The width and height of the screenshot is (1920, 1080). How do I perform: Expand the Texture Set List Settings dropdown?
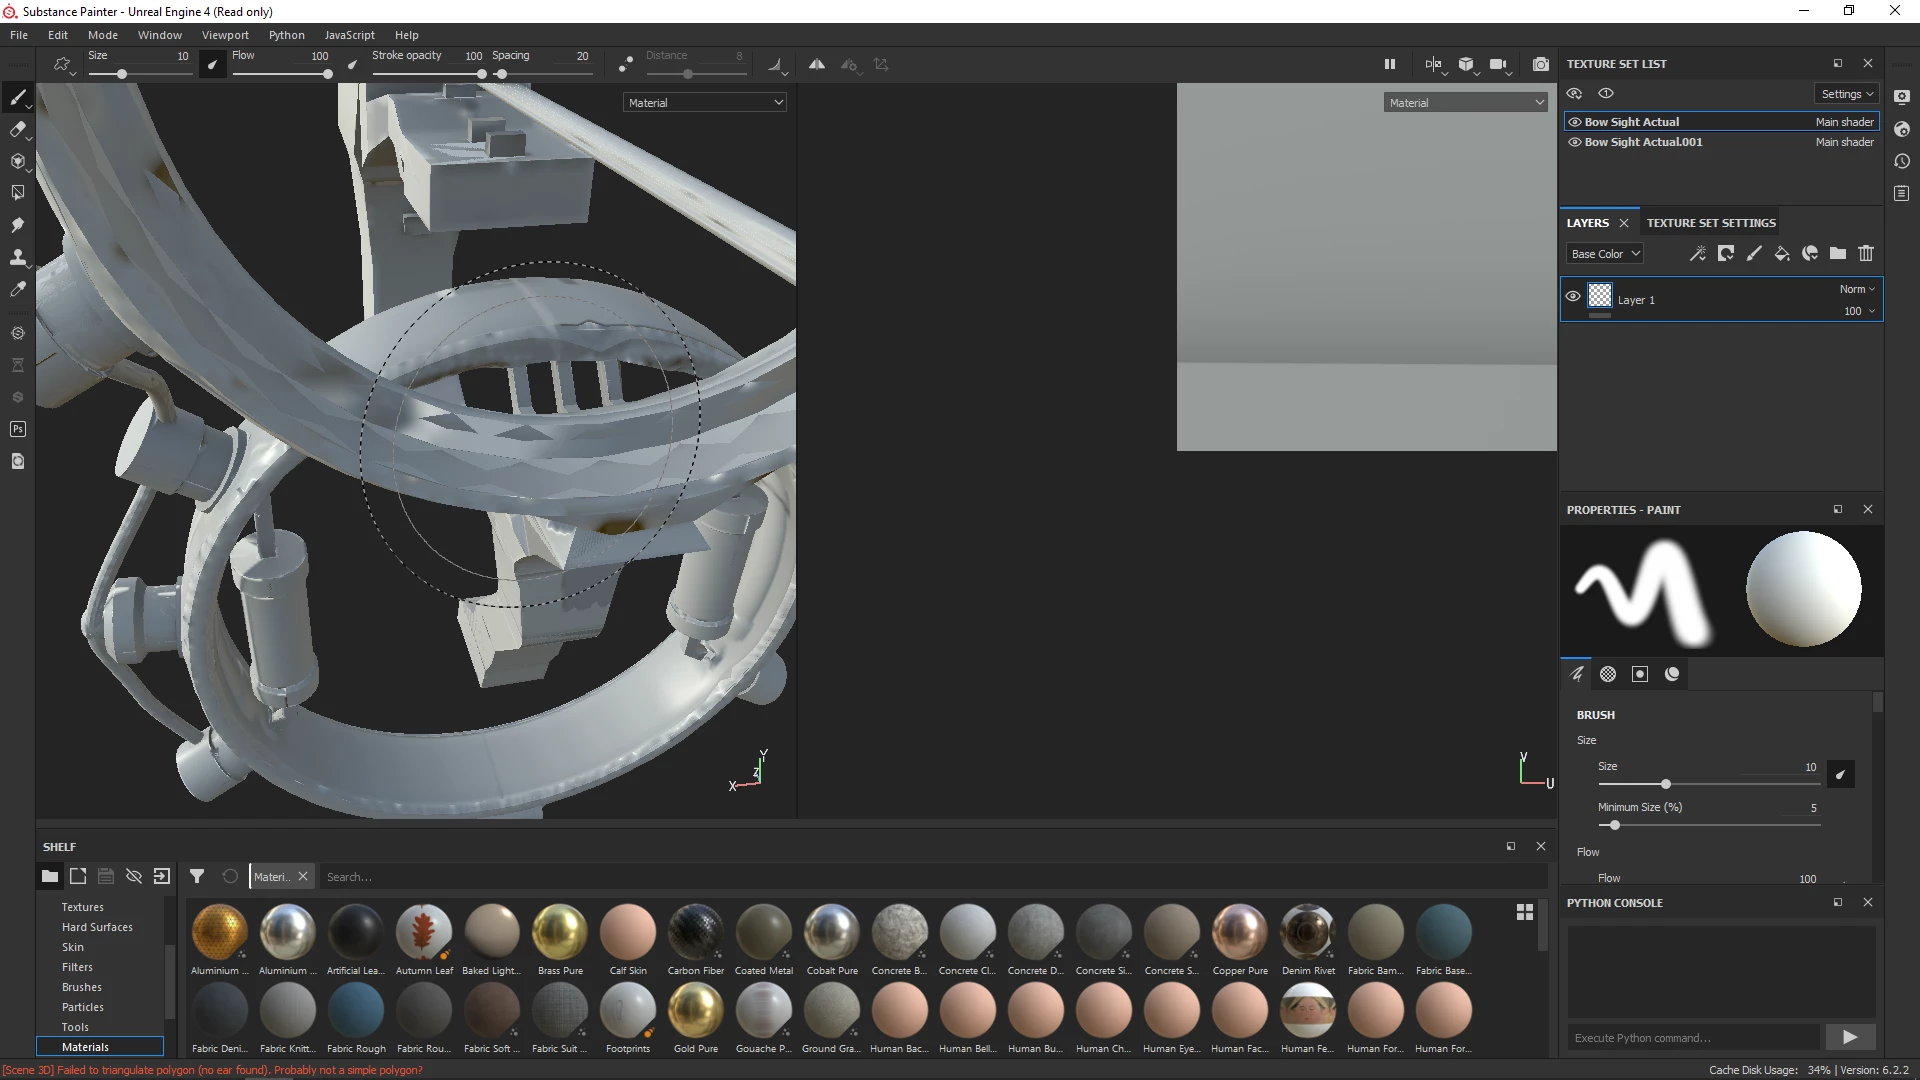[x=1846, y=94]
